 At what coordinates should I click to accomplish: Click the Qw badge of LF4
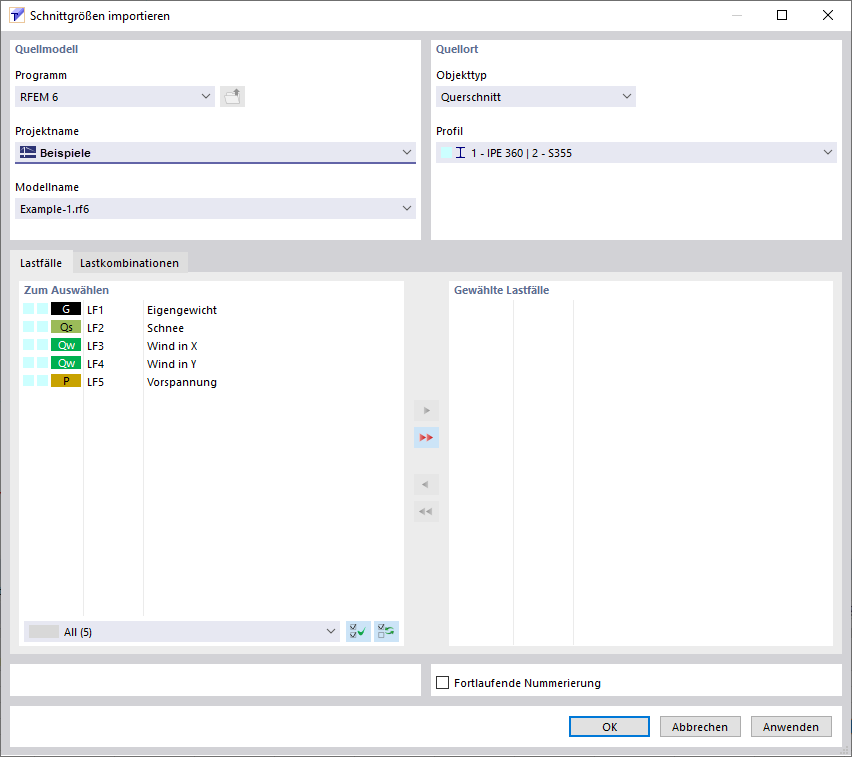[66, 363]
